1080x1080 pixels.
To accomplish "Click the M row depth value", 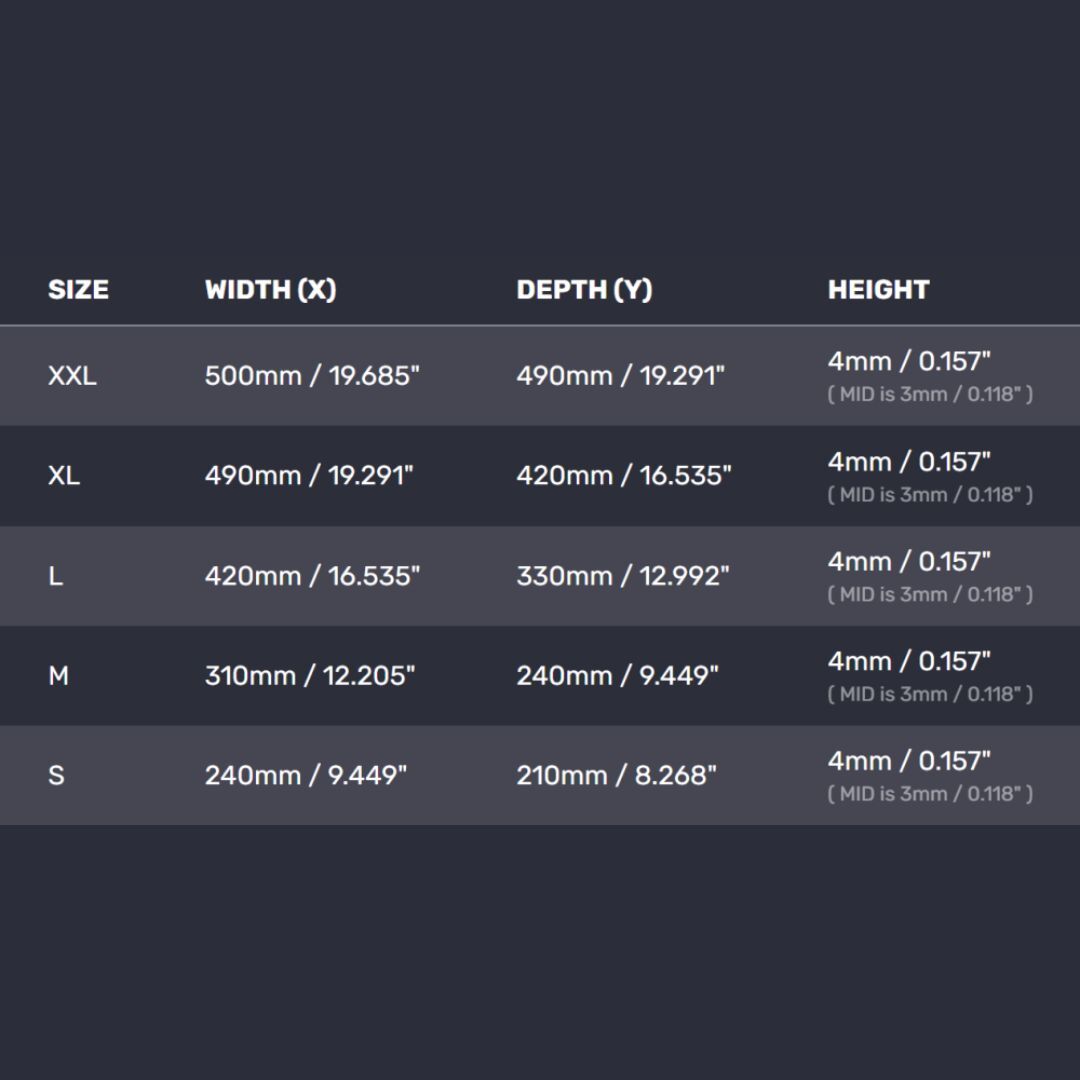I will [x=617, y=676].
